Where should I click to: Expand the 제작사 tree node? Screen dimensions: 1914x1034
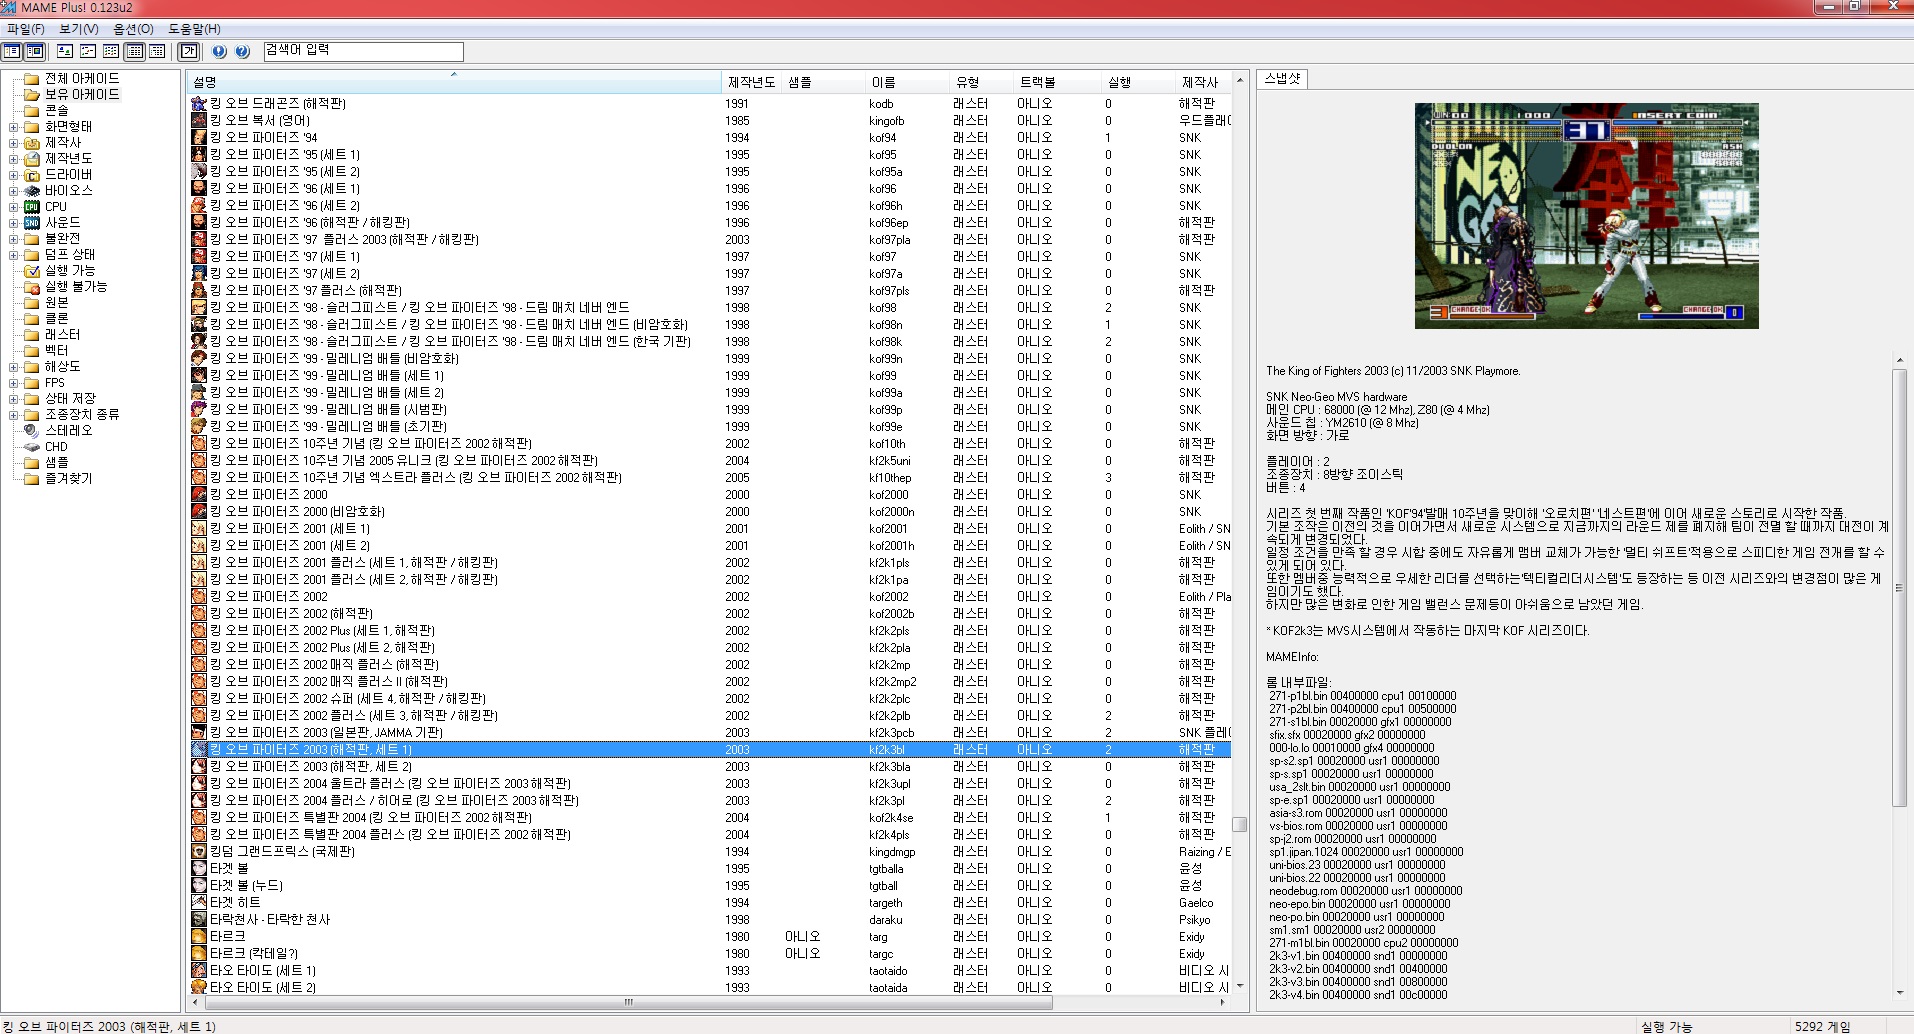click(13, 143)
